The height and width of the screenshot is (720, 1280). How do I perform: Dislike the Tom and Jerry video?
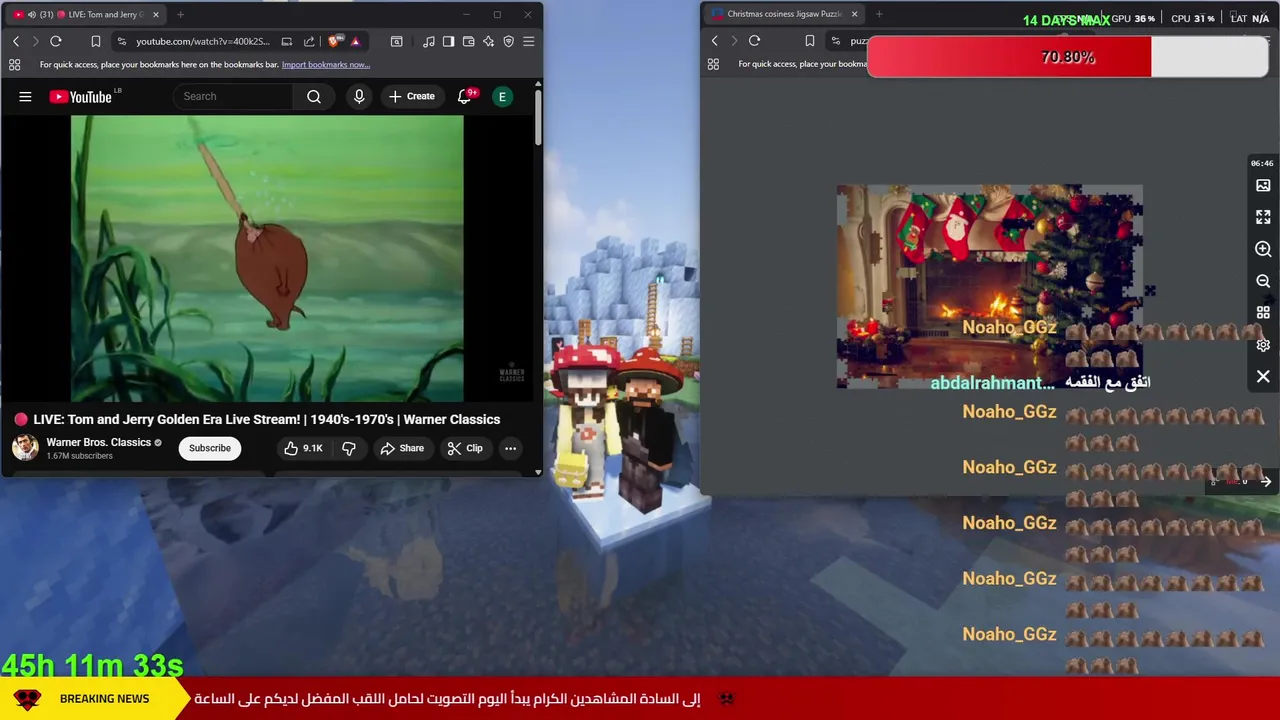tap(349, 448)
